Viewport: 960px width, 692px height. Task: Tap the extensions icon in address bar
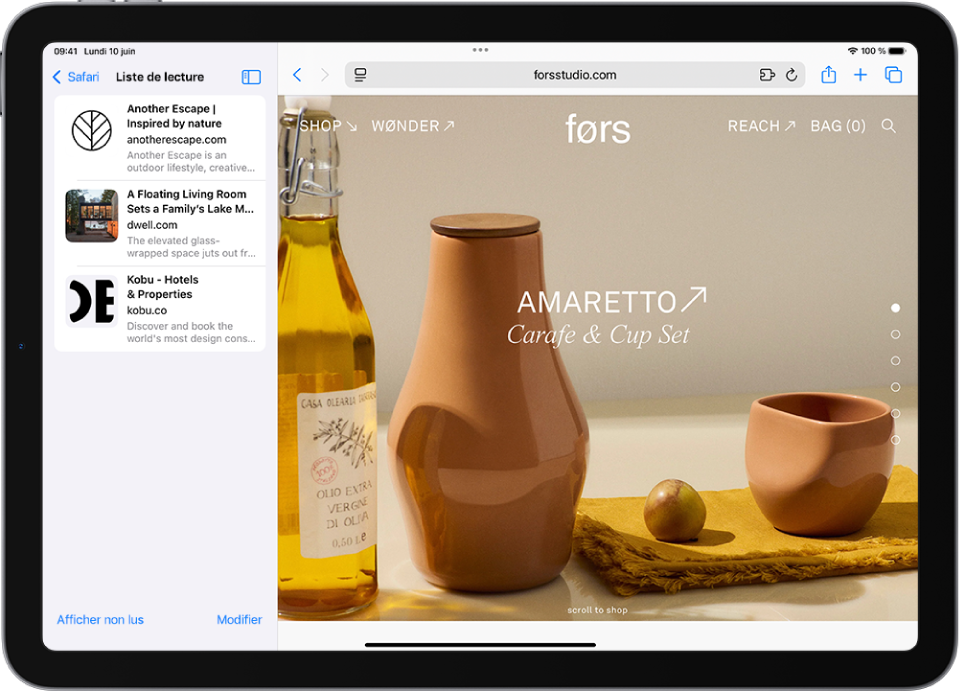[x=767, y=75]
